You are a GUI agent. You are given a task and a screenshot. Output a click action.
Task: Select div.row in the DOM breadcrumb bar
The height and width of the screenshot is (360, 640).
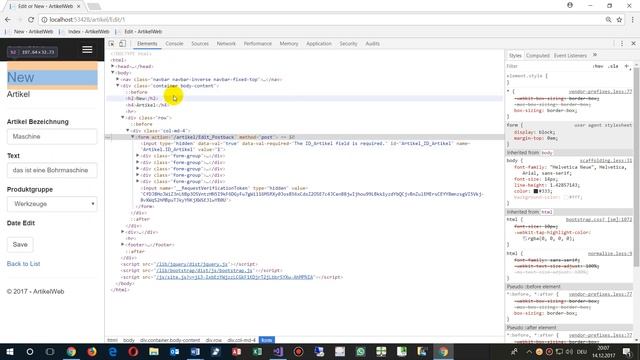pos(213,340)
